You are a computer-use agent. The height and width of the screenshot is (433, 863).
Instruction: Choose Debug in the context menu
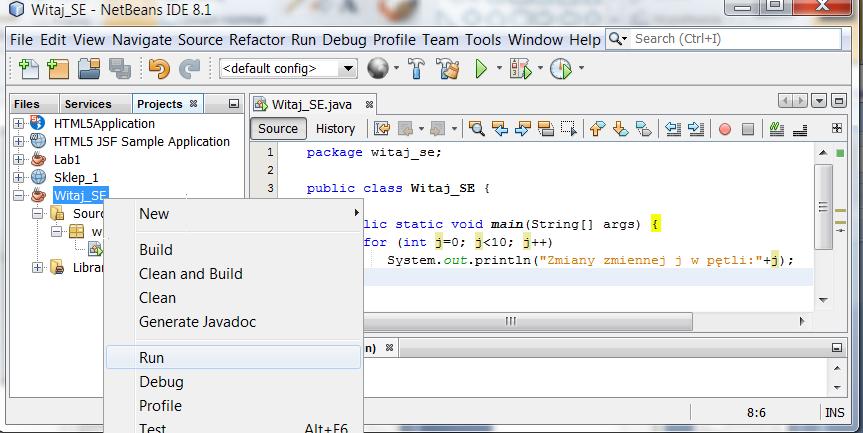pos(233,382)
